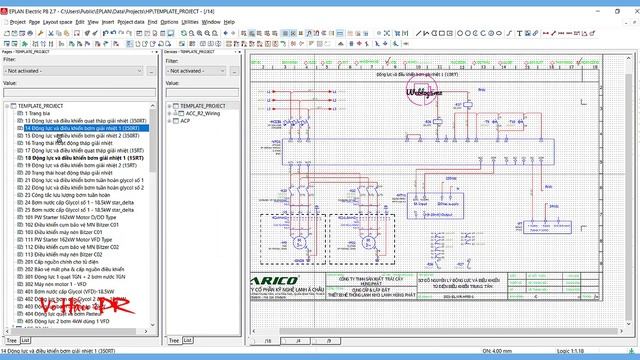Image resolution: width=640 pixels, height=360 pixels.
Task: Click the Copy icon in toolbar
Action: pyautogui.click(x=58, y=33)
